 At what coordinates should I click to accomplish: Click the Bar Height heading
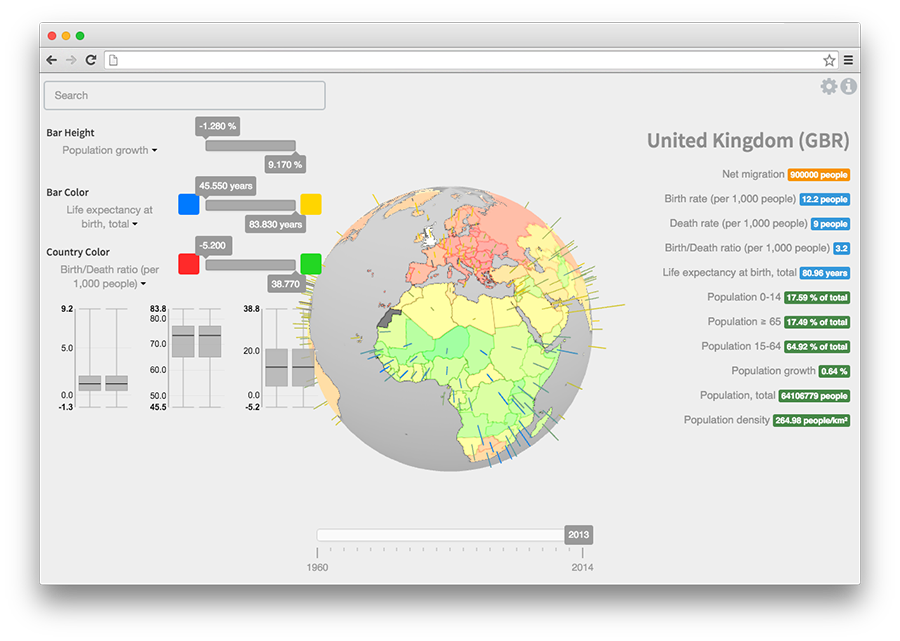71,133
